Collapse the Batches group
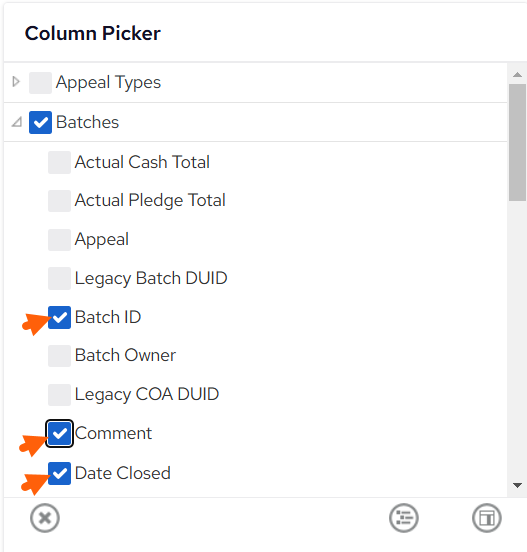The height and width of the screenshot is (552, 527). point(17,122)
